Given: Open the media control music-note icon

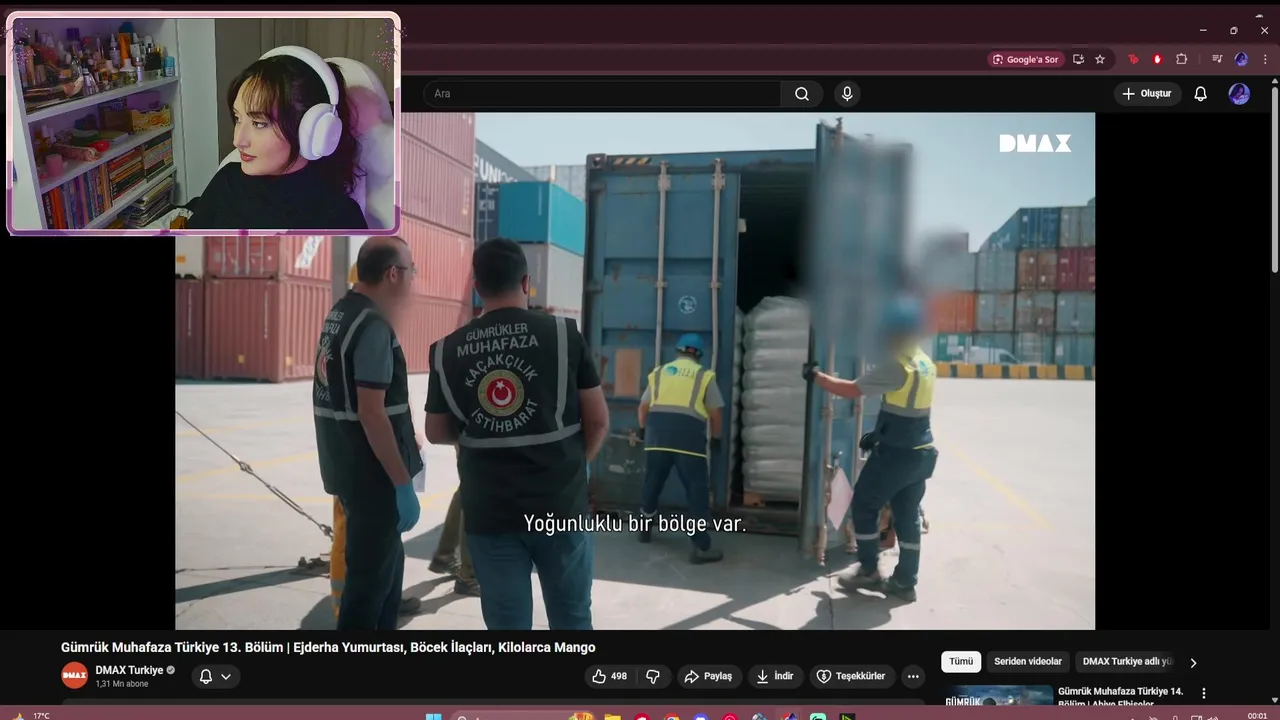Looking at the screenshot, I should point(1217,59).
